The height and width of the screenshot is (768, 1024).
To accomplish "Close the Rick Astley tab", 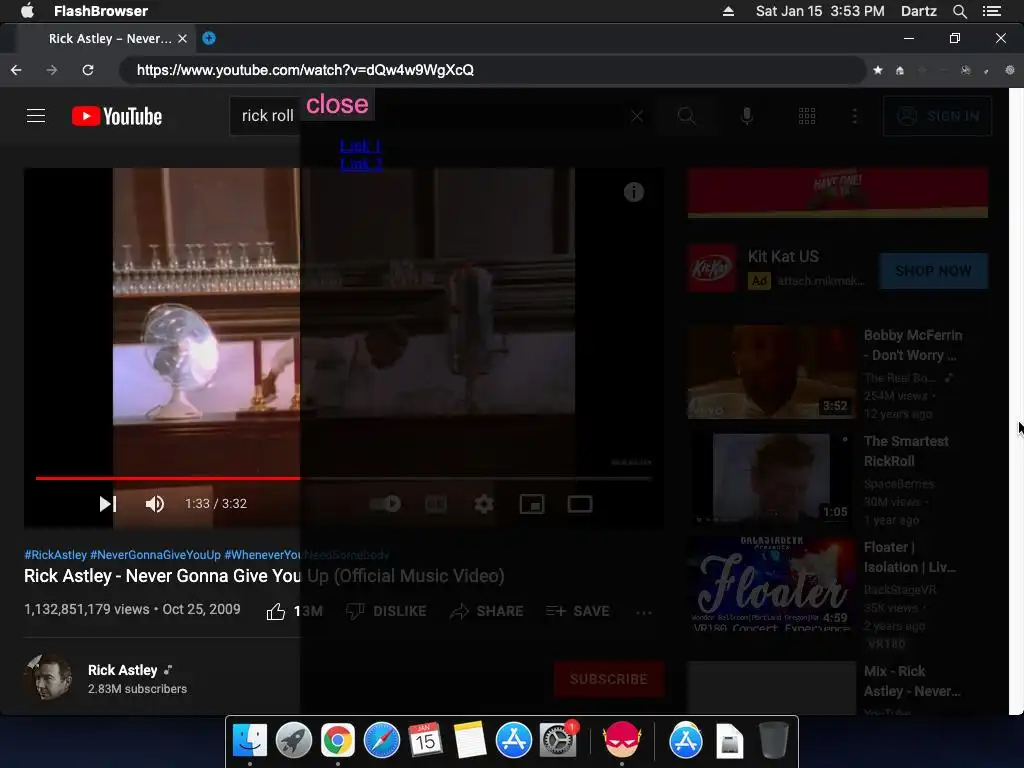I will tap(183, 39).
